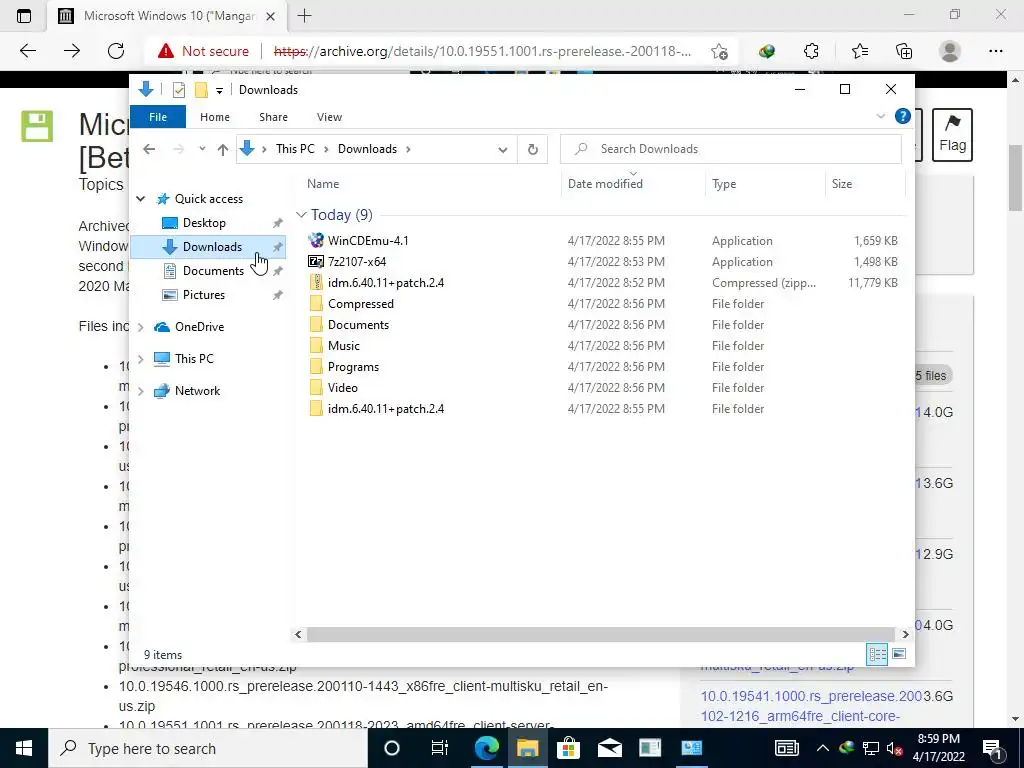
Task: Select the Compressed folder icon
Action: pyautogui.click(x=316, y=304)
